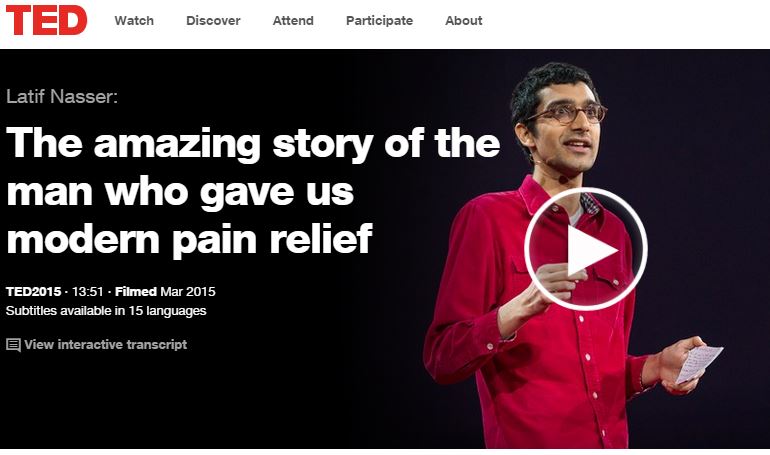
Task: Click the paper note in the speaker's hand
Action: 699,363
